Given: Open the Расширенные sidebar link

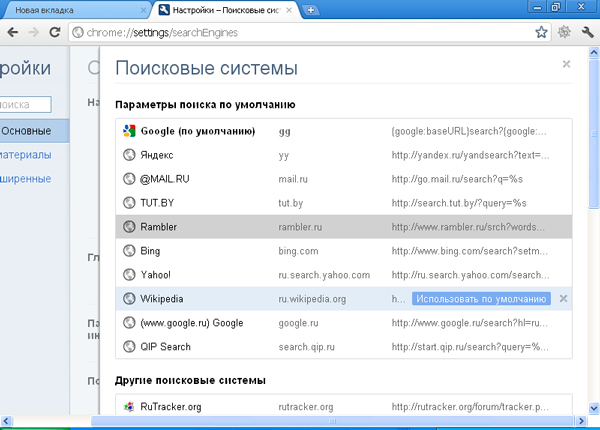Looking at the screenshot, I should click(x=25, y=179).
